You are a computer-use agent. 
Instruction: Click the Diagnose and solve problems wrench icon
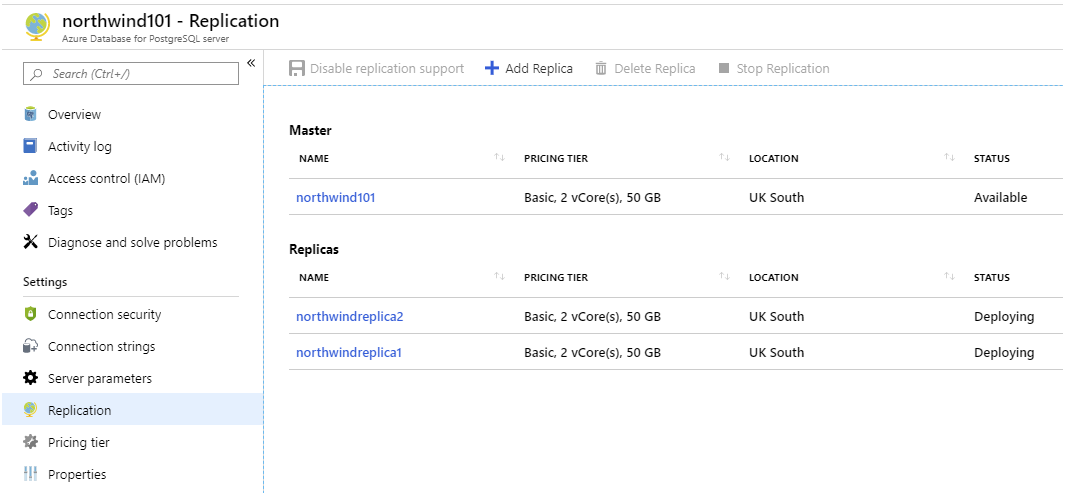[31, 242]
